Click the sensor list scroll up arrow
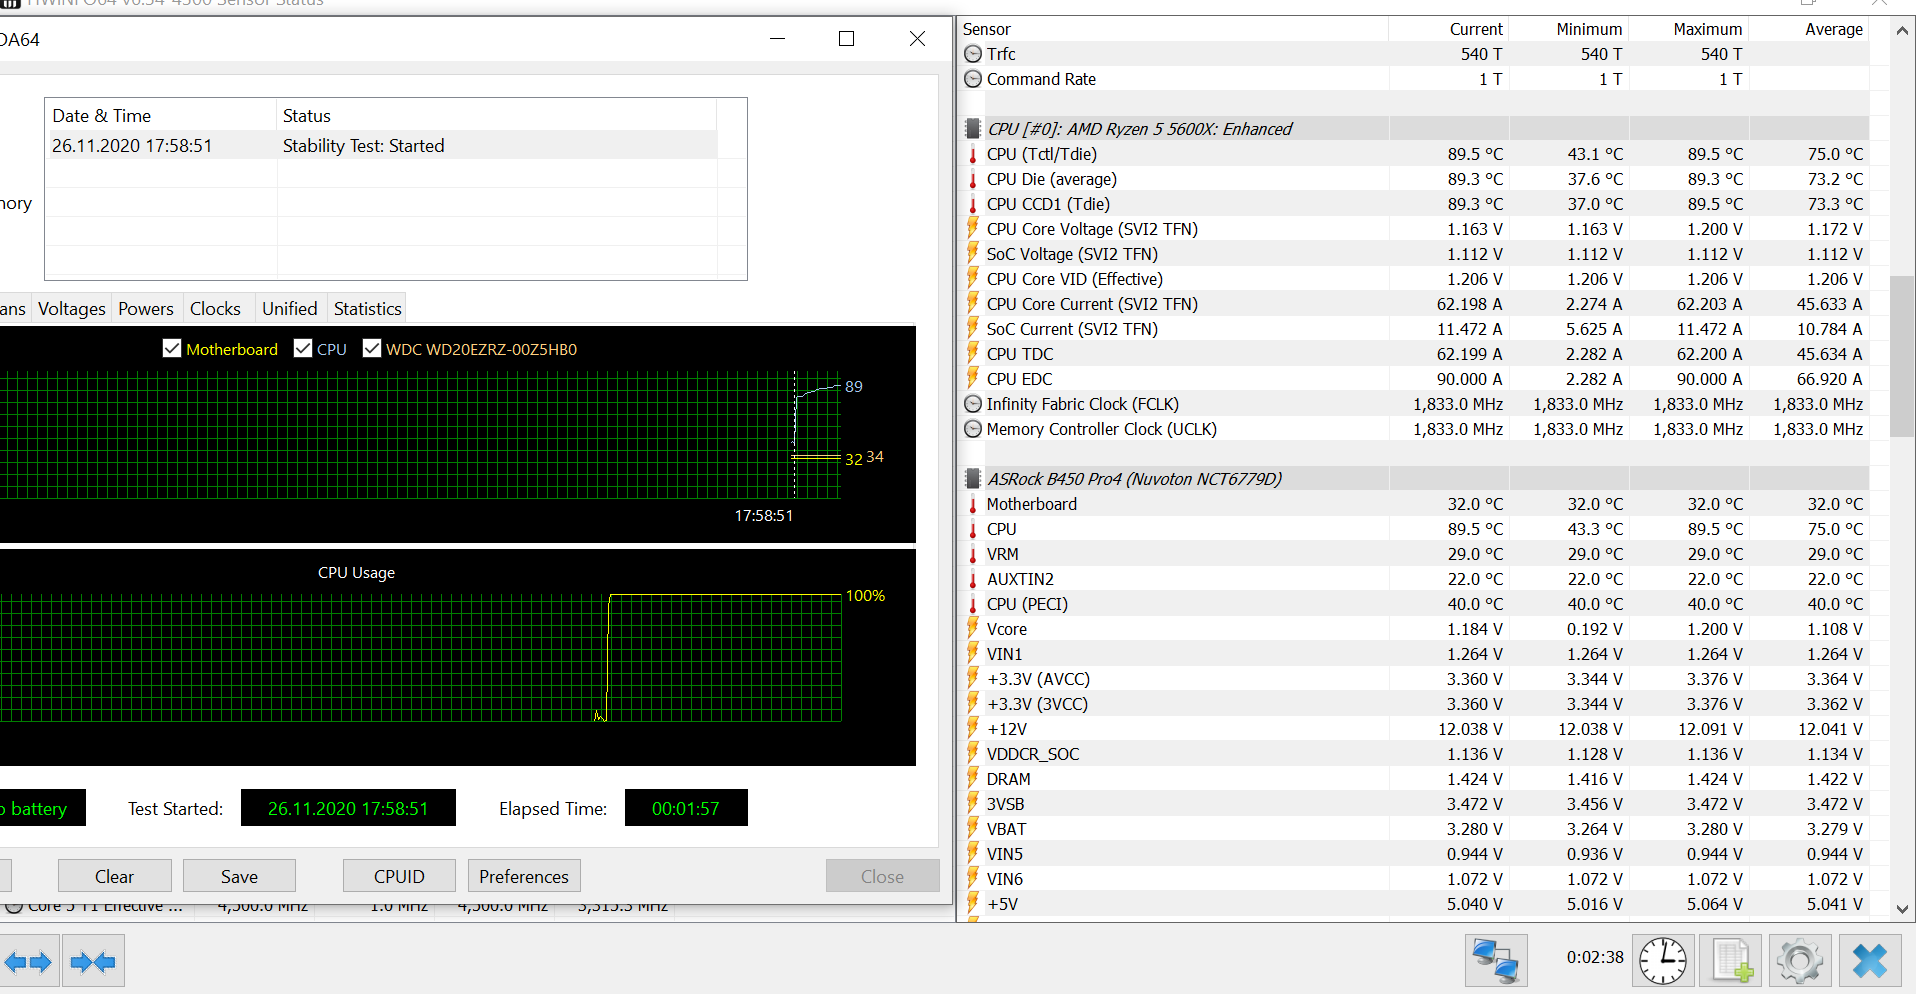This screenshot has width=1916, height=994. pos(1902,31)
